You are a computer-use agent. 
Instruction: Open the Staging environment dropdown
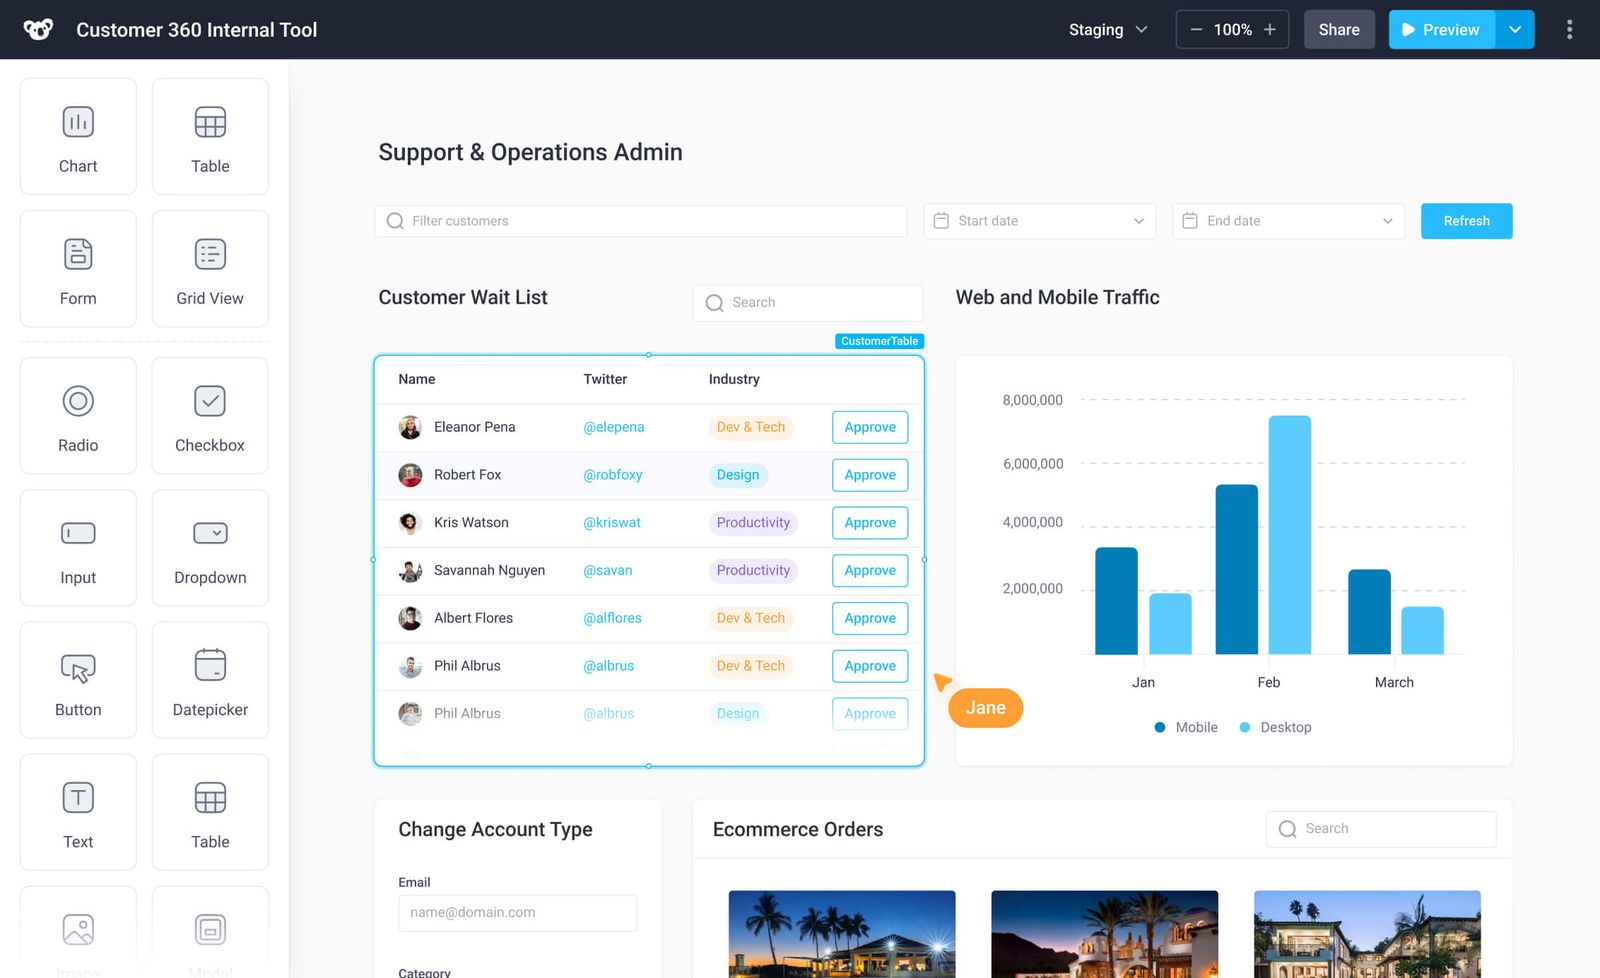pos(1106,29)
